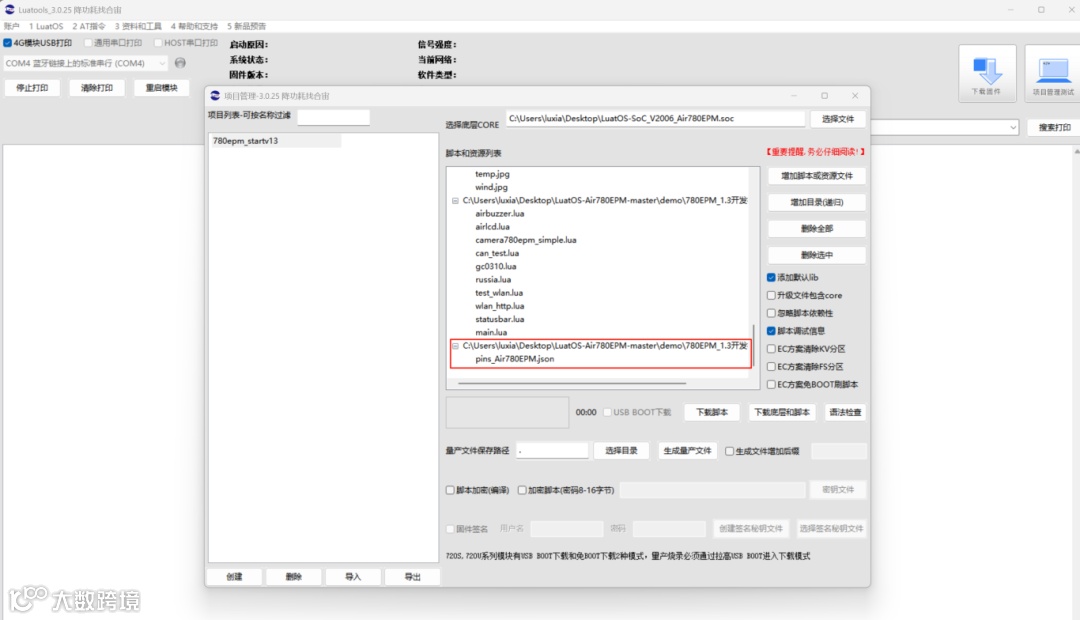Viewport: 1080px width, 620px height.
Task: Click 选择文件 to choose core file
Action: pyautogui.click(x=838, y=119)
